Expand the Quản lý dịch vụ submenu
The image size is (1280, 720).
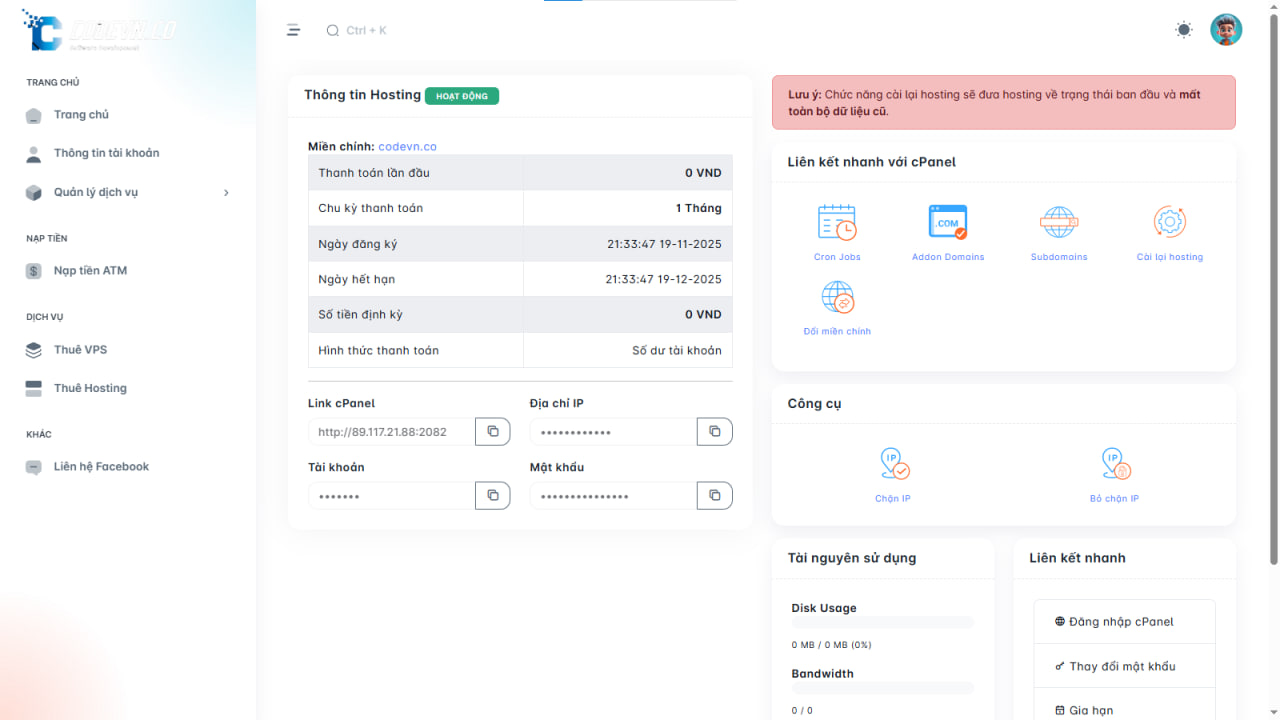click(128, 192)
